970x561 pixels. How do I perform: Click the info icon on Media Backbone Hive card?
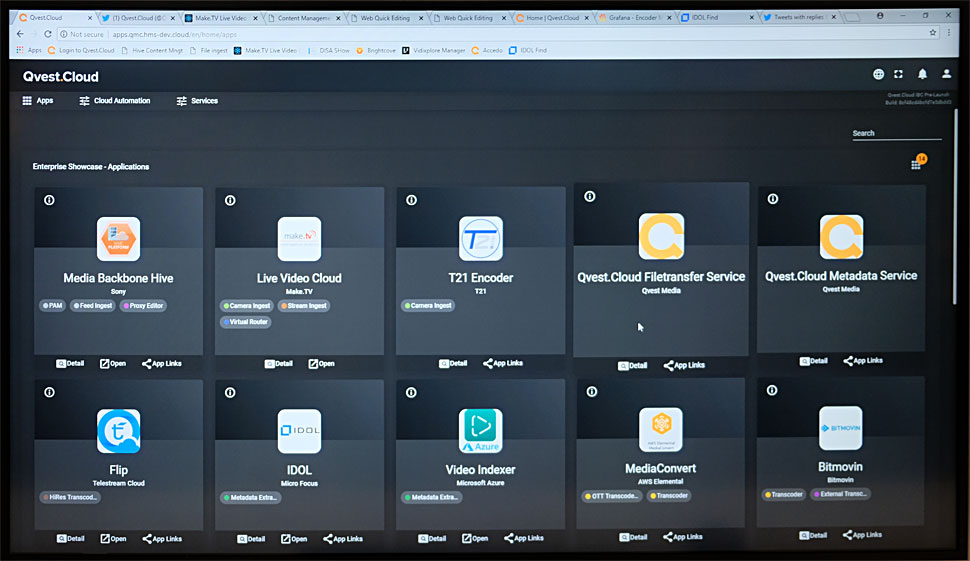[x=49, y=200]
